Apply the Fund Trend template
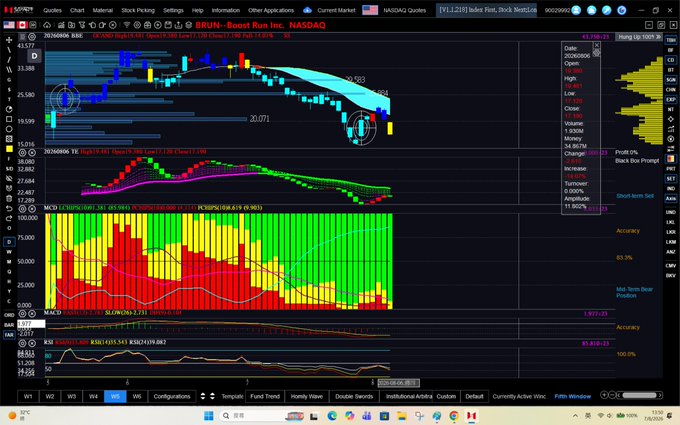This screenshot has height=425, width=680. pos(265,396)
